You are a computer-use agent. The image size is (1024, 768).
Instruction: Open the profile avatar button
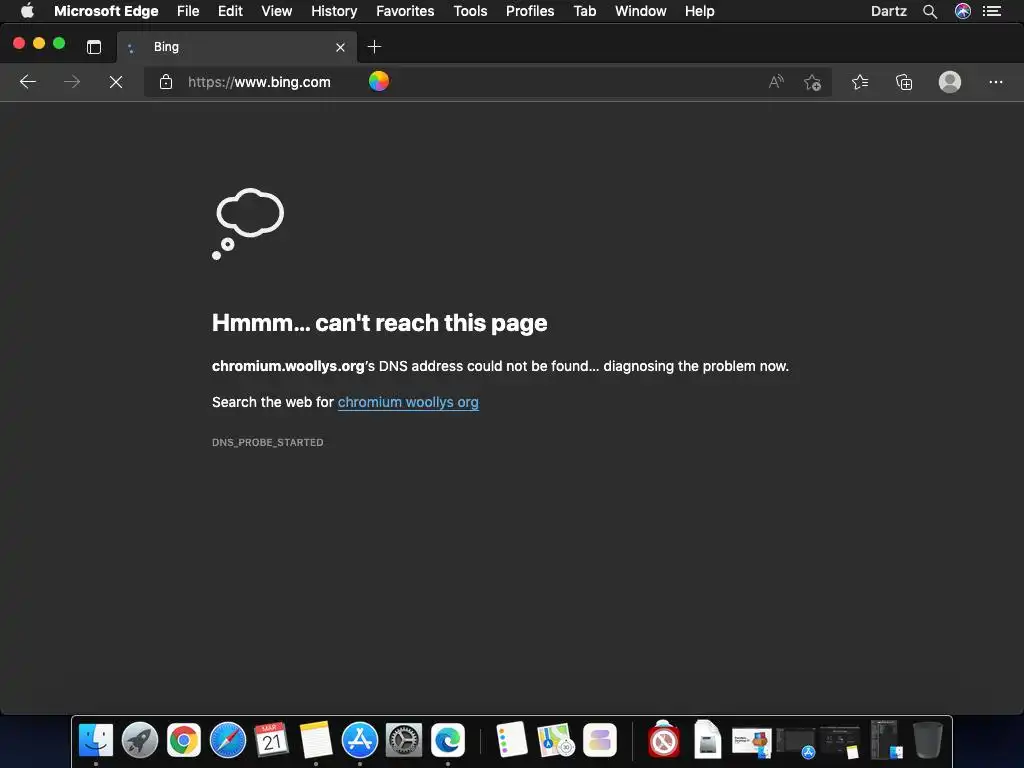coord(950,82)
